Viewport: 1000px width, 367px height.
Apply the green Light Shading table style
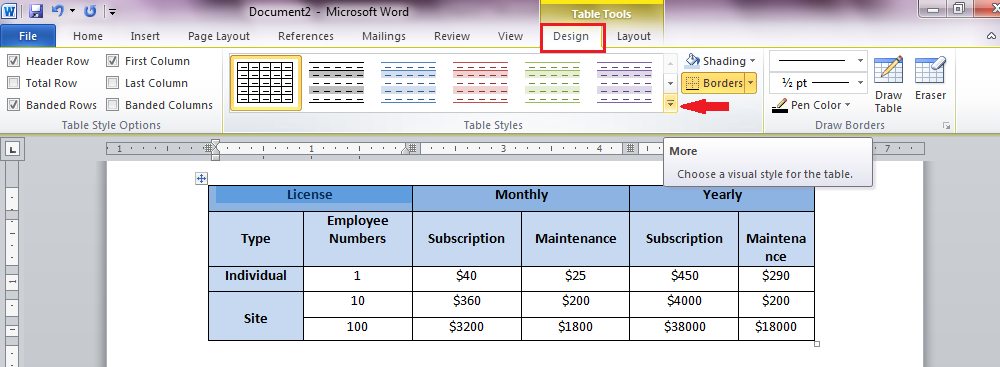tap(552, 83)
